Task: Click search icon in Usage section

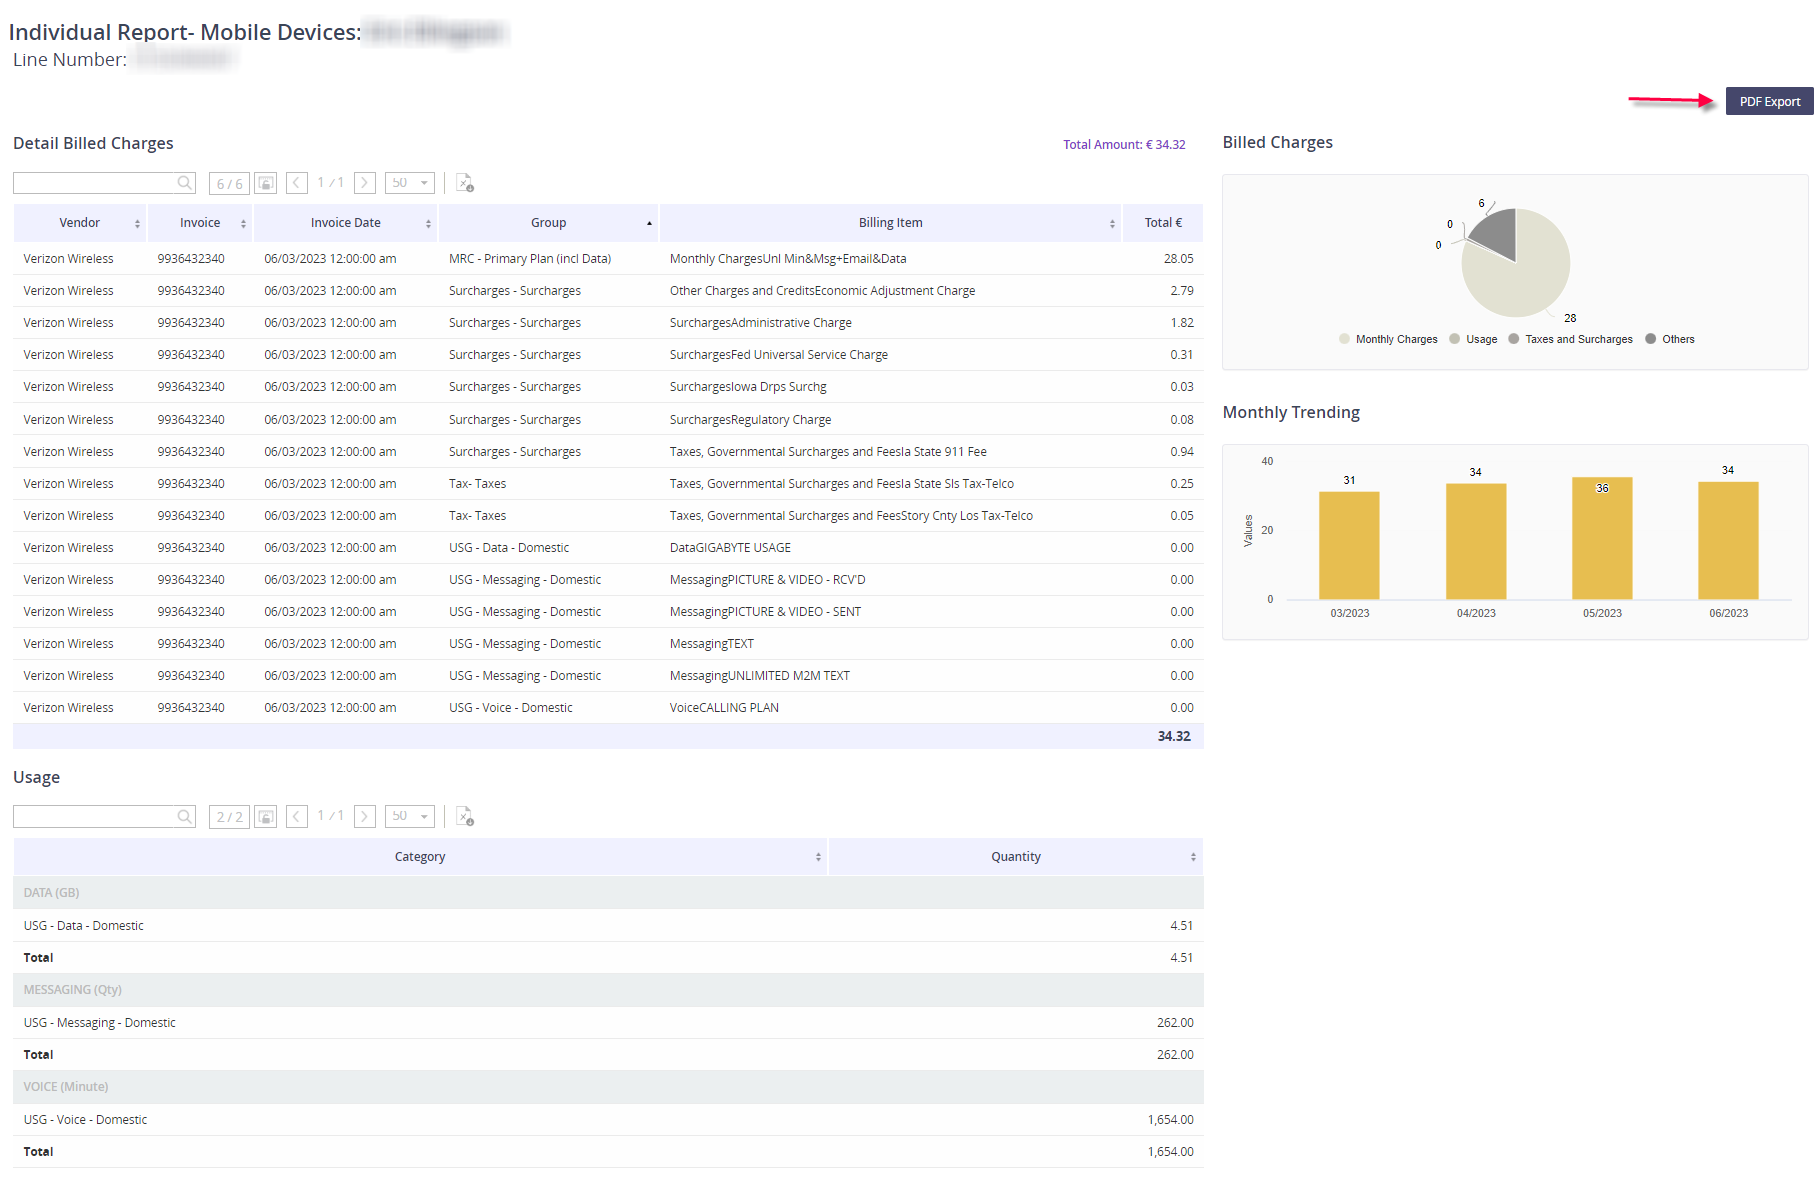Action: pyautogui.click(x=184, y=817)
